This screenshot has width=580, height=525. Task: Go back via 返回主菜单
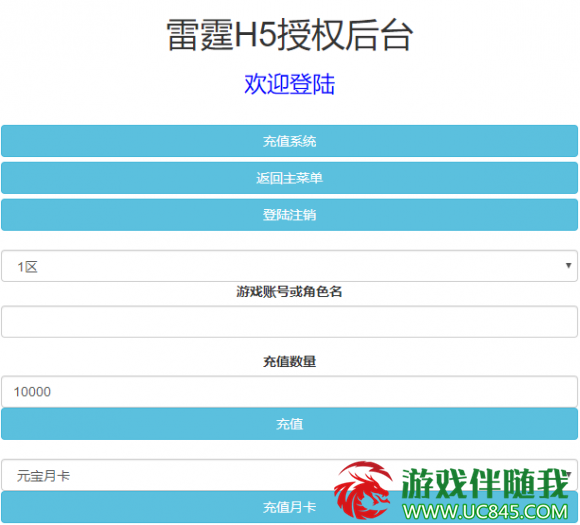[x=290, y=178]
